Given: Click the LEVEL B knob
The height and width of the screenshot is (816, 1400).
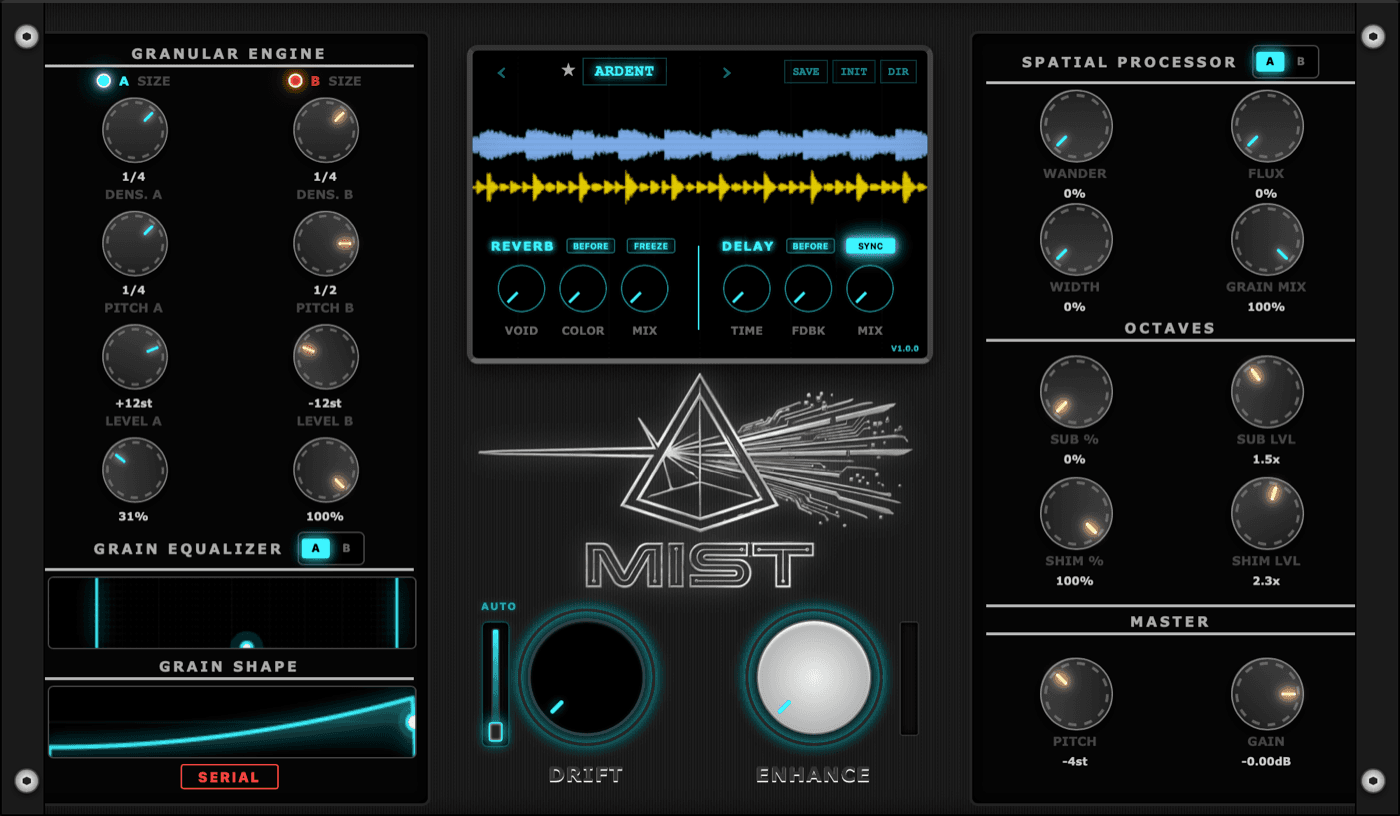Looking at the screenshot, I should point(326,470).
